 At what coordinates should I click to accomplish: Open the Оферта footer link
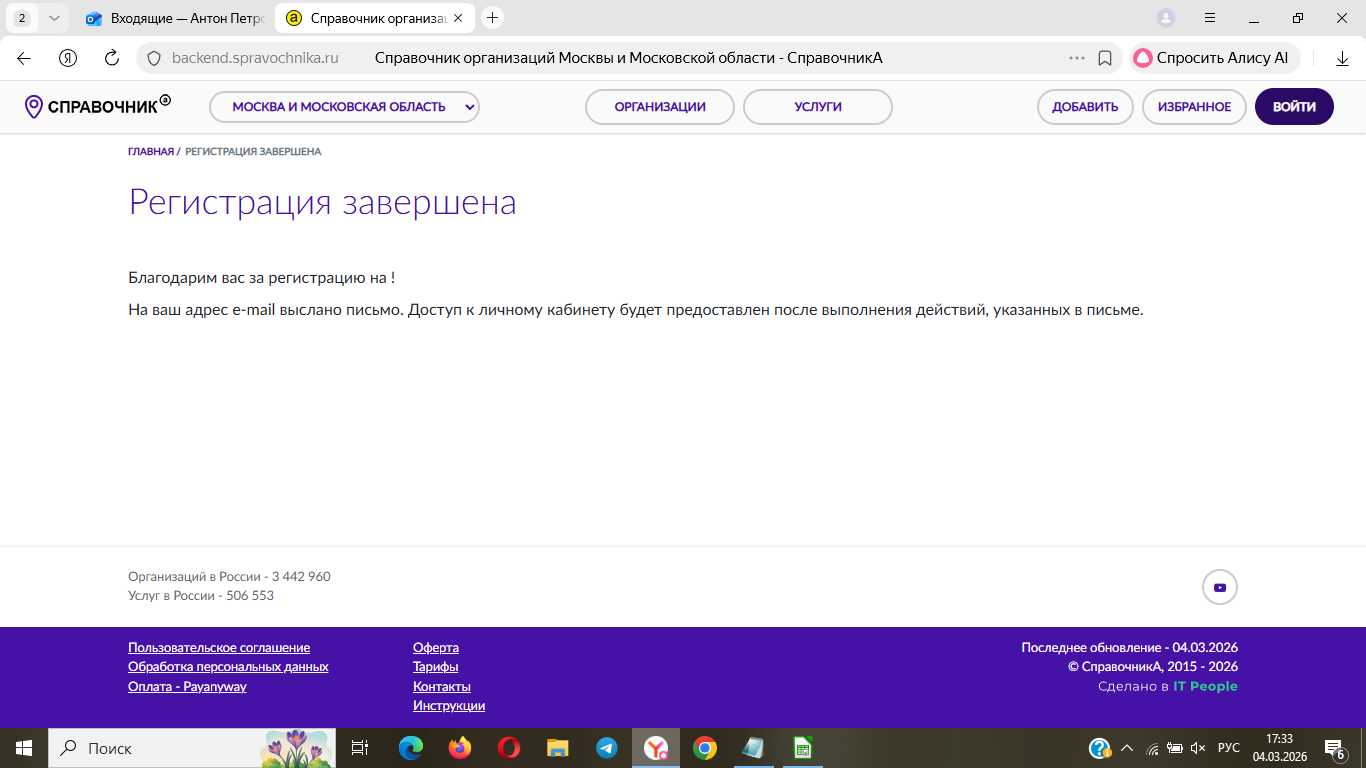pos(436,648)
